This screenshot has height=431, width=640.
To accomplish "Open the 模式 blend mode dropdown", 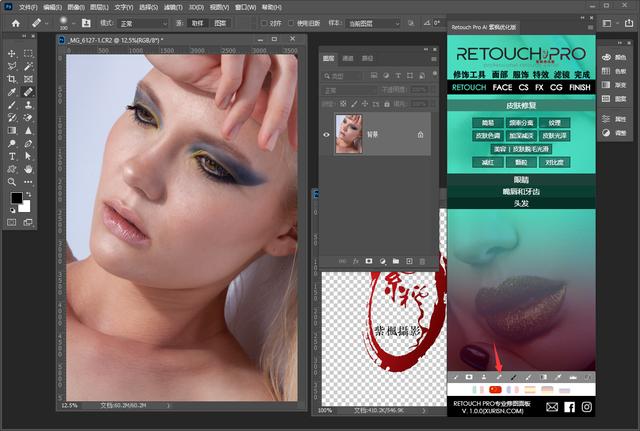I will coord(142,24).
